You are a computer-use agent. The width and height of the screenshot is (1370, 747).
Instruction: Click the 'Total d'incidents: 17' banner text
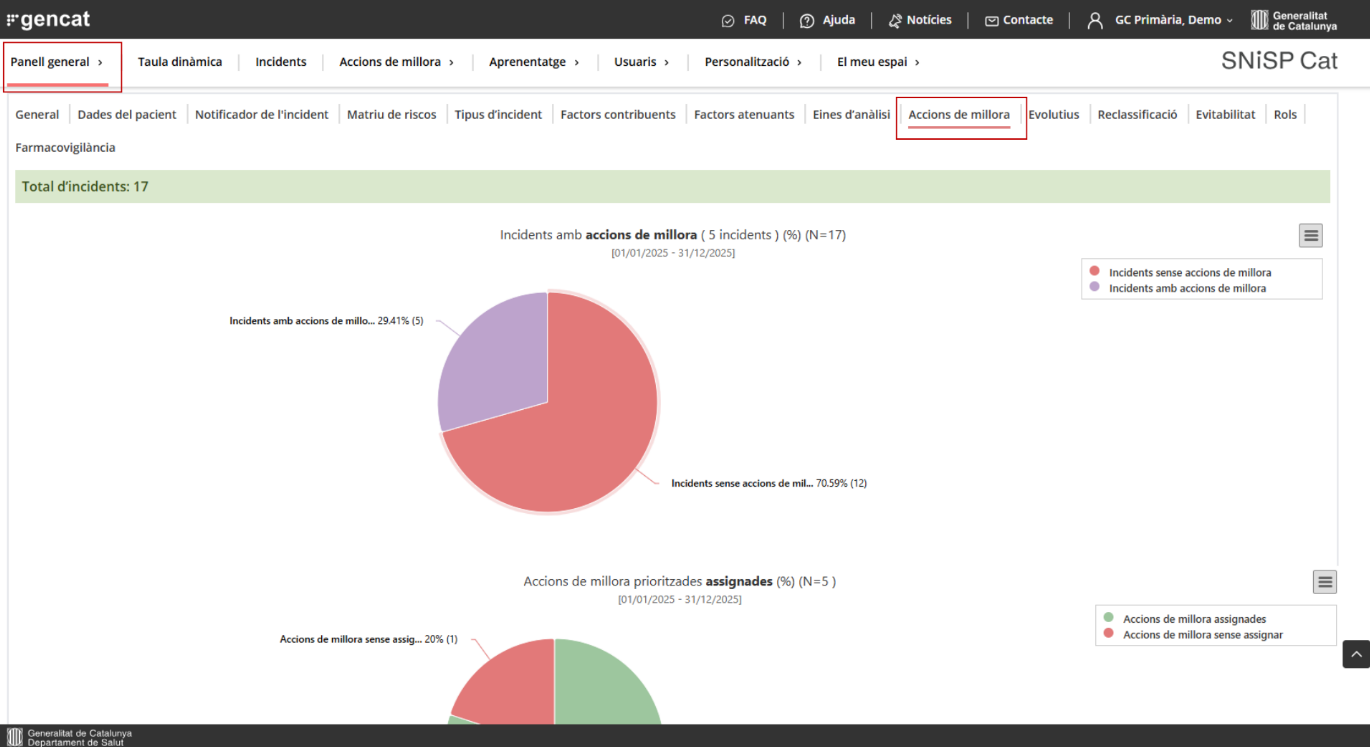85,186
